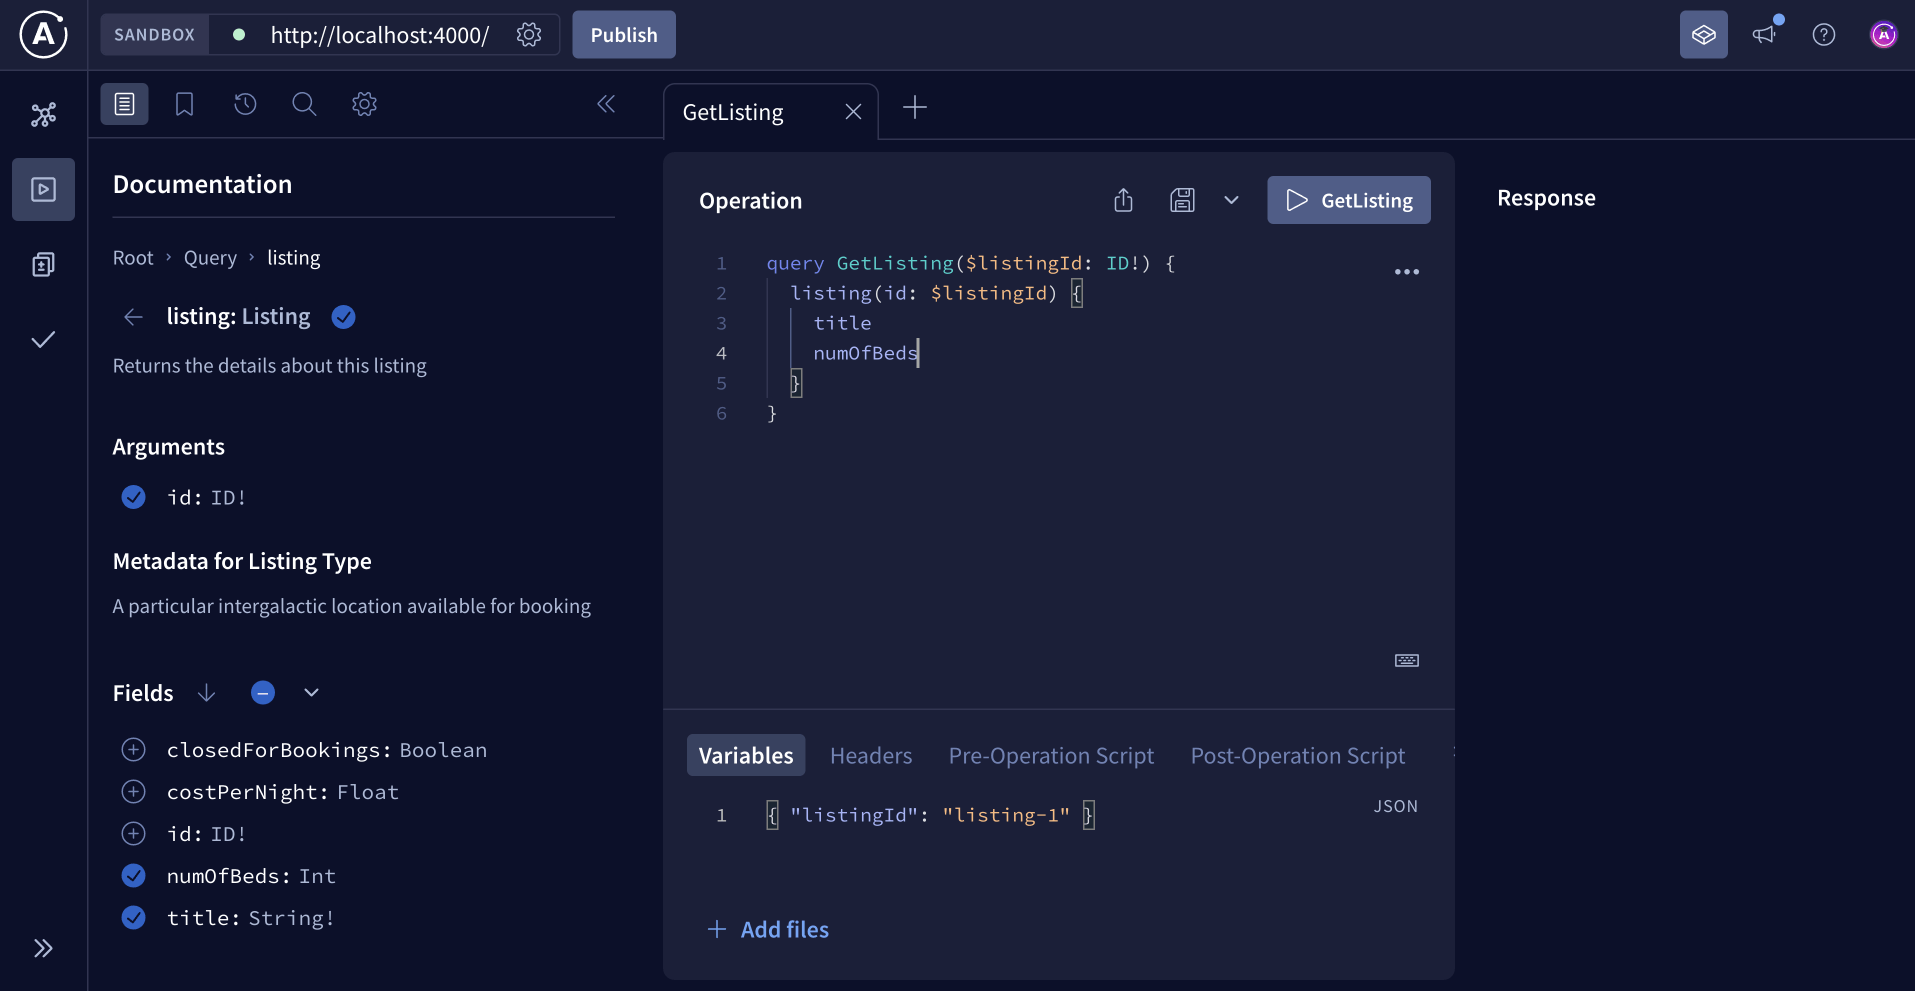Viewport: 1915px width, 991px height.
Task: Switch to the Headers tab
Action: pos(870,755)
